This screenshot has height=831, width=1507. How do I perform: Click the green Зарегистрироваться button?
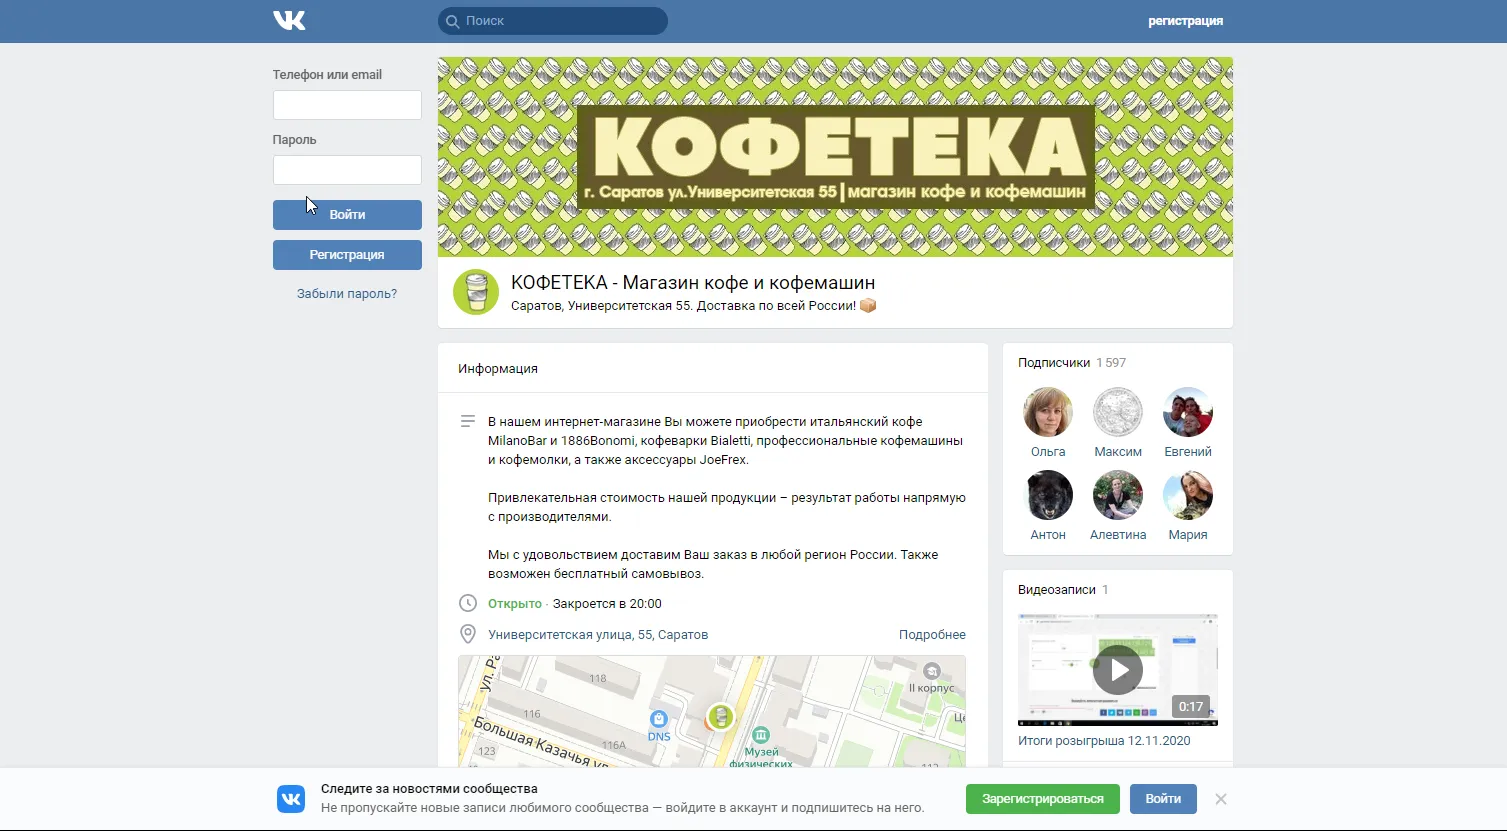click(1043, 799)
